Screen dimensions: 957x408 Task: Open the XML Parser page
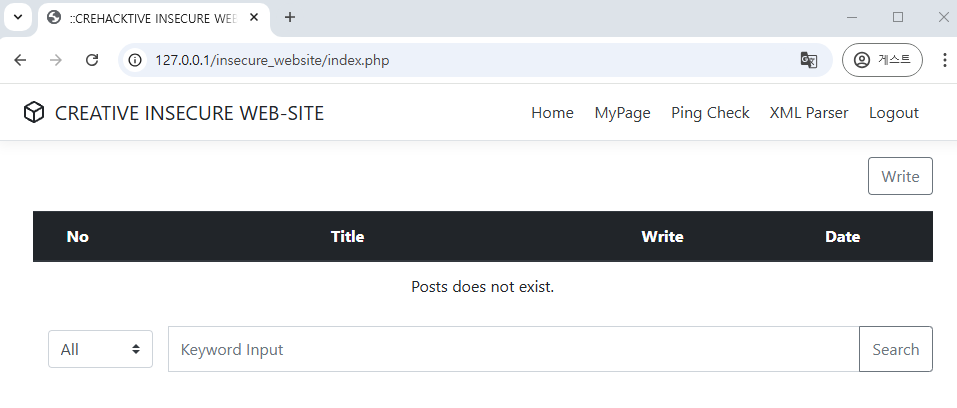[x=809, y=113]
